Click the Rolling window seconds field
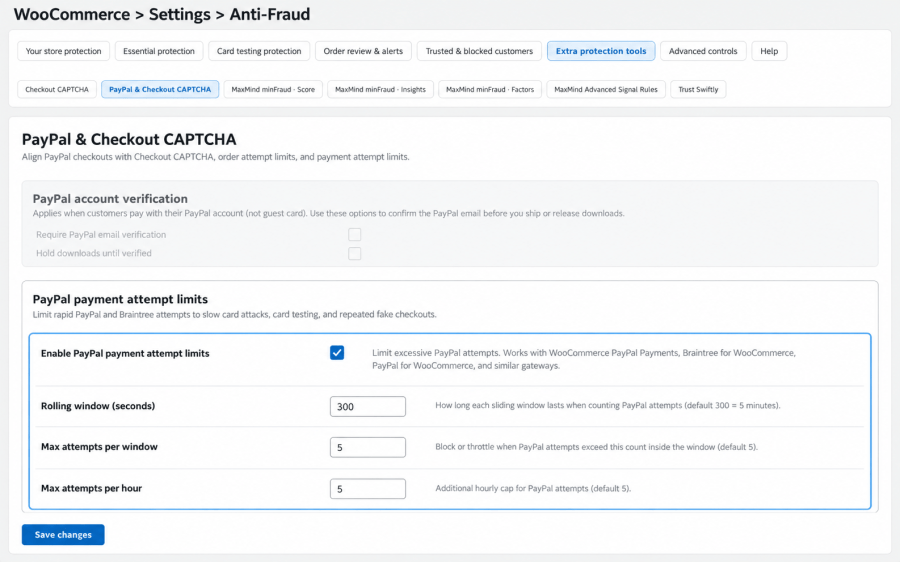Image resolution: width=900 pixels, height=562 pixels. pos(368,406)
